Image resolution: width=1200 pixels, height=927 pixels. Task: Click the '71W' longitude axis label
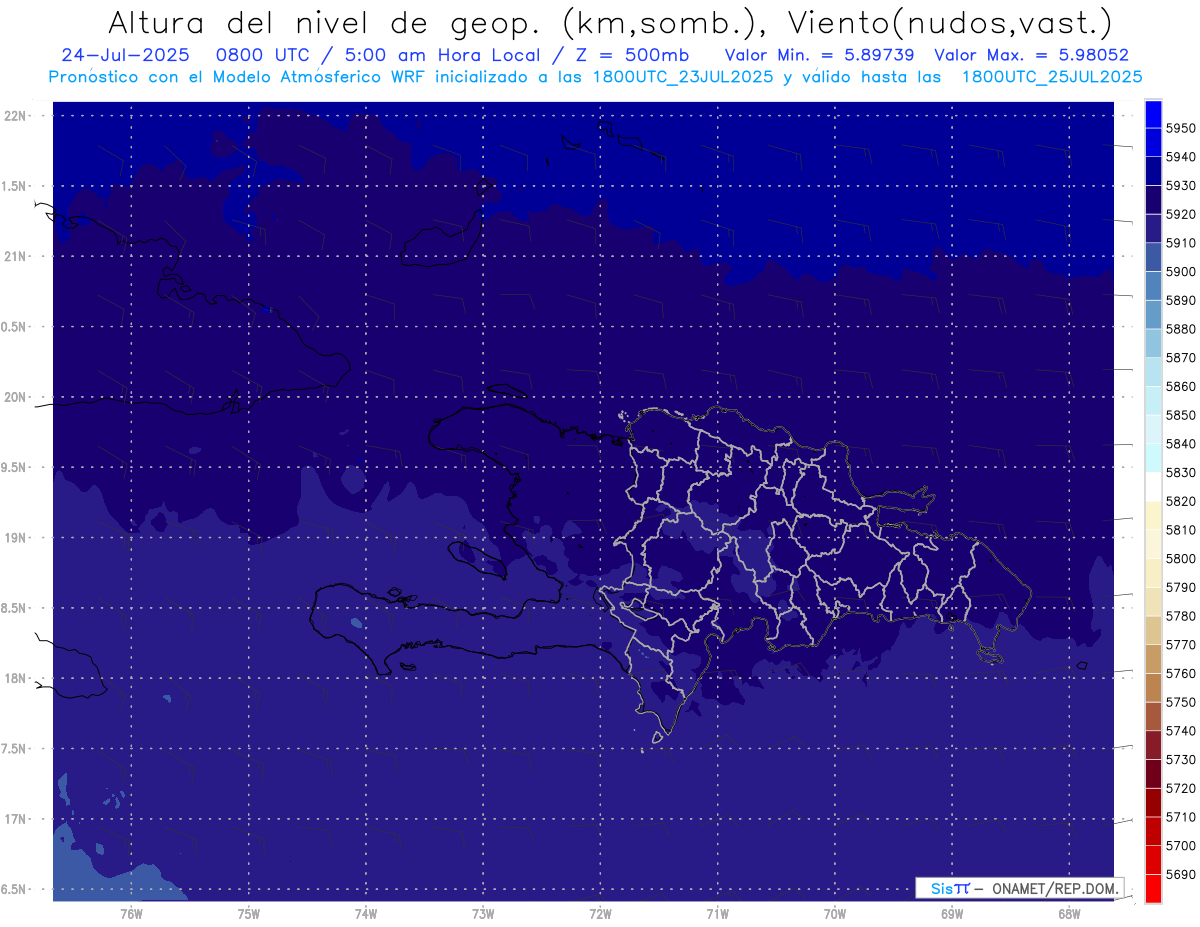point(717,914)
